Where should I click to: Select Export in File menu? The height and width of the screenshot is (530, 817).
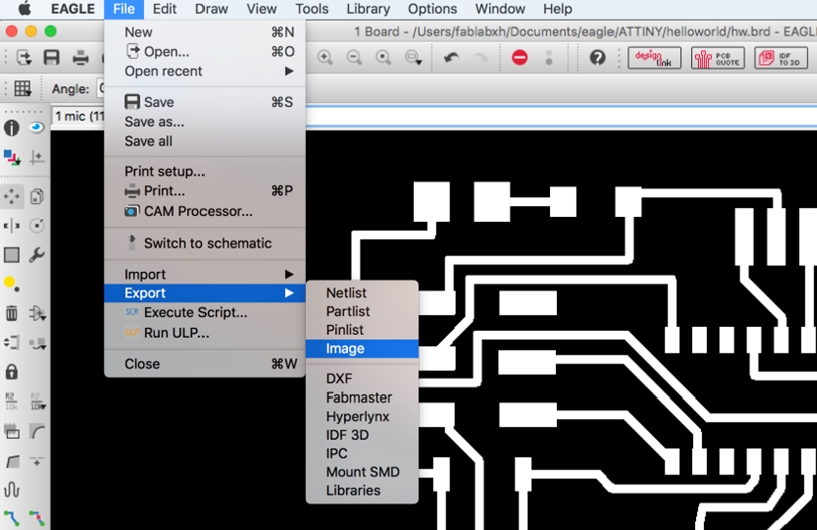205,293
